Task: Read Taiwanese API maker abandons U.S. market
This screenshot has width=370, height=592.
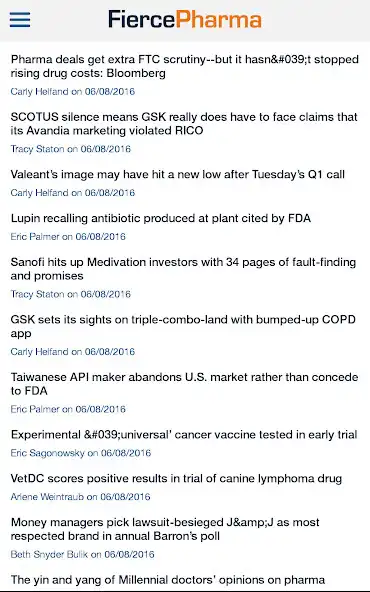Action: [184, 384]
